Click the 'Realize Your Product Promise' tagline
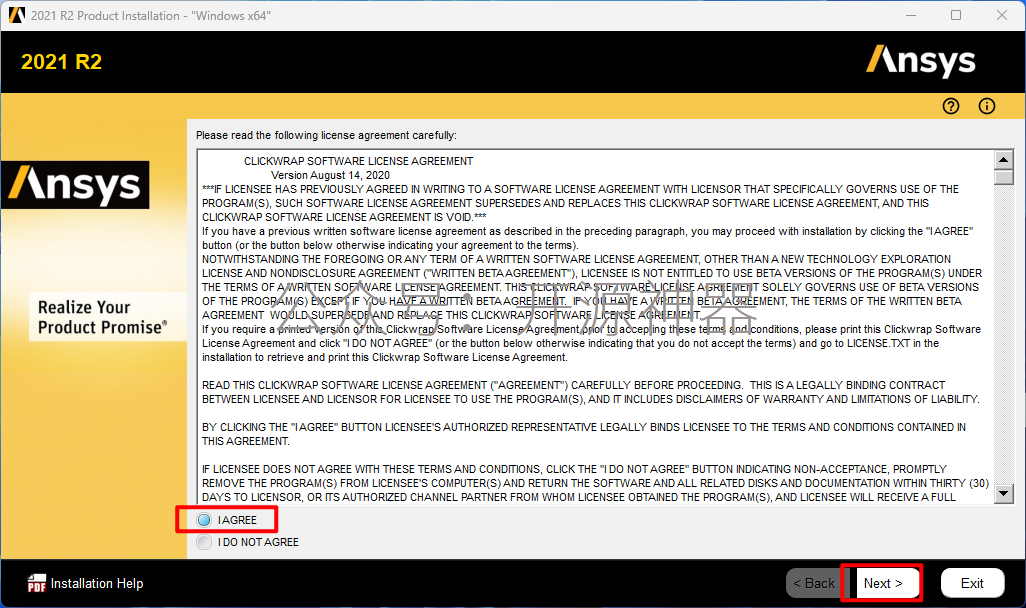 tap(103, 317)
